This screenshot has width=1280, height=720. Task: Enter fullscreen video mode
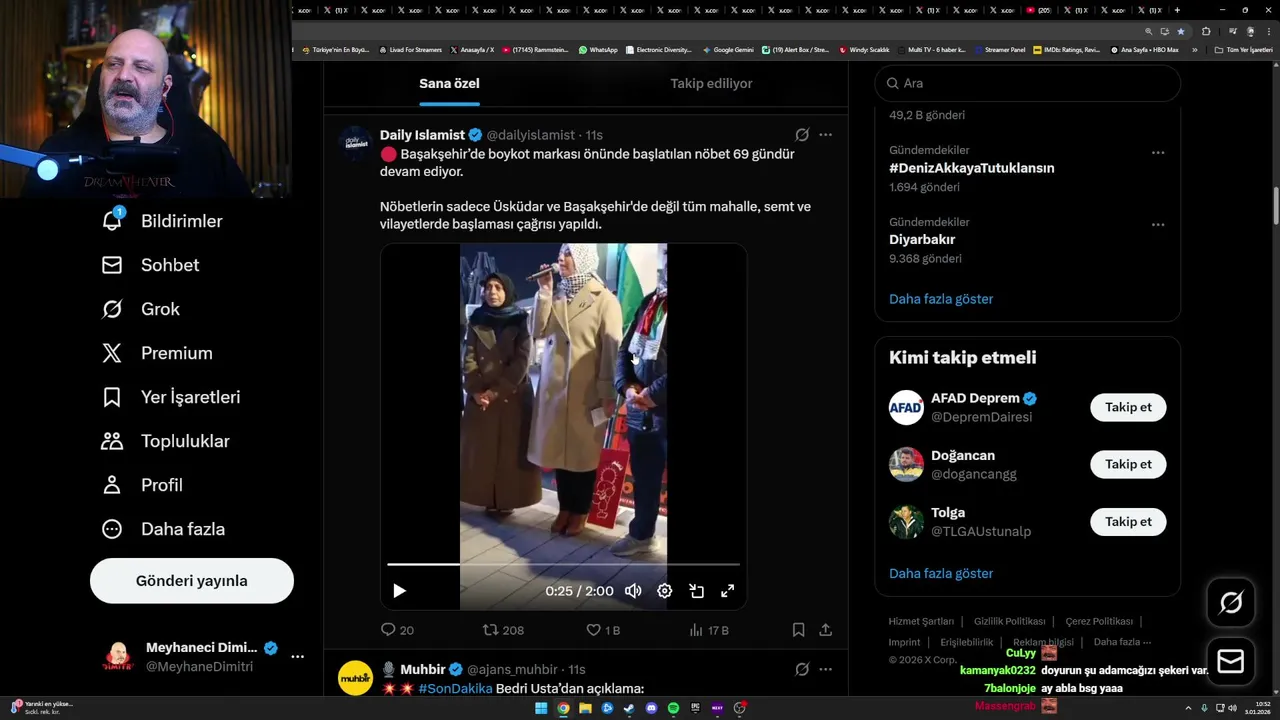point(728,591)
